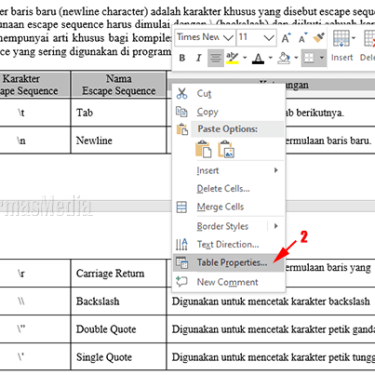Click the Delete table icon
The height and width of the screenshot is (375, 375).
coord(370,39)
